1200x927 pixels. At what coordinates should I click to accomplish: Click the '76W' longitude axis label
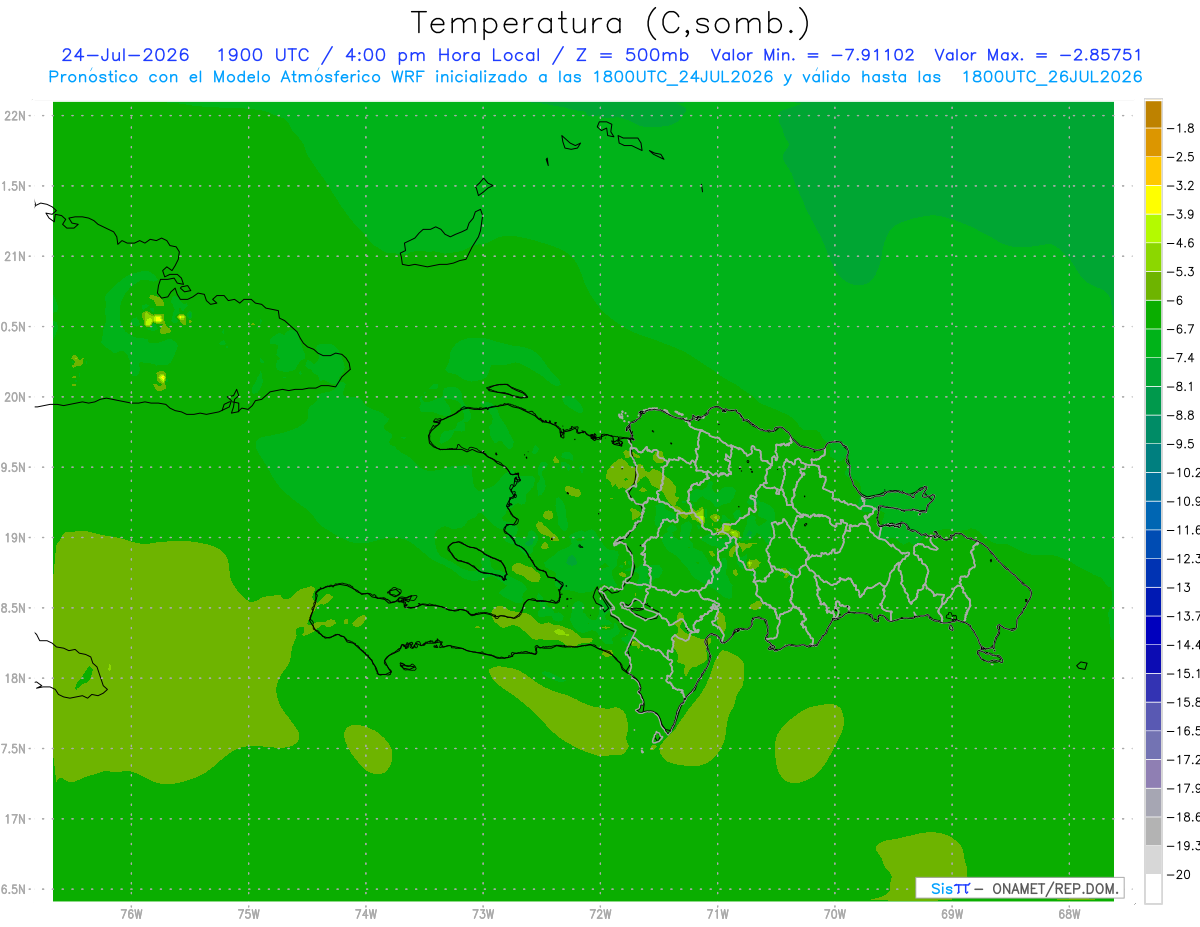(131, 913)
